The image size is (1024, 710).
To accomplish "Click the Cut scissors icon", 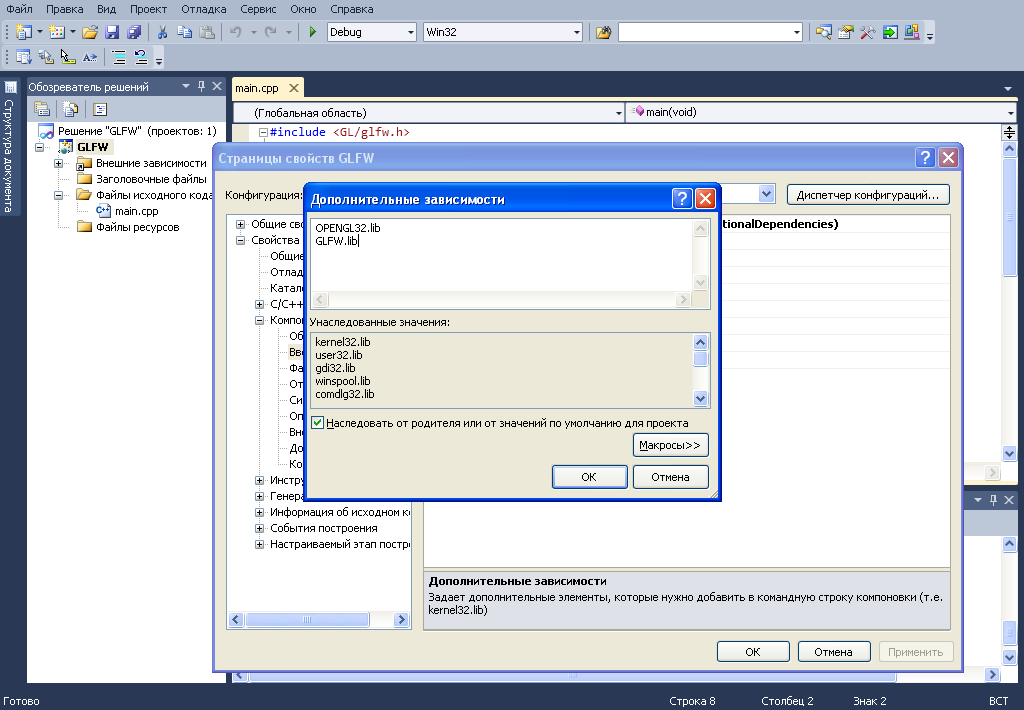I will (163, 32).
